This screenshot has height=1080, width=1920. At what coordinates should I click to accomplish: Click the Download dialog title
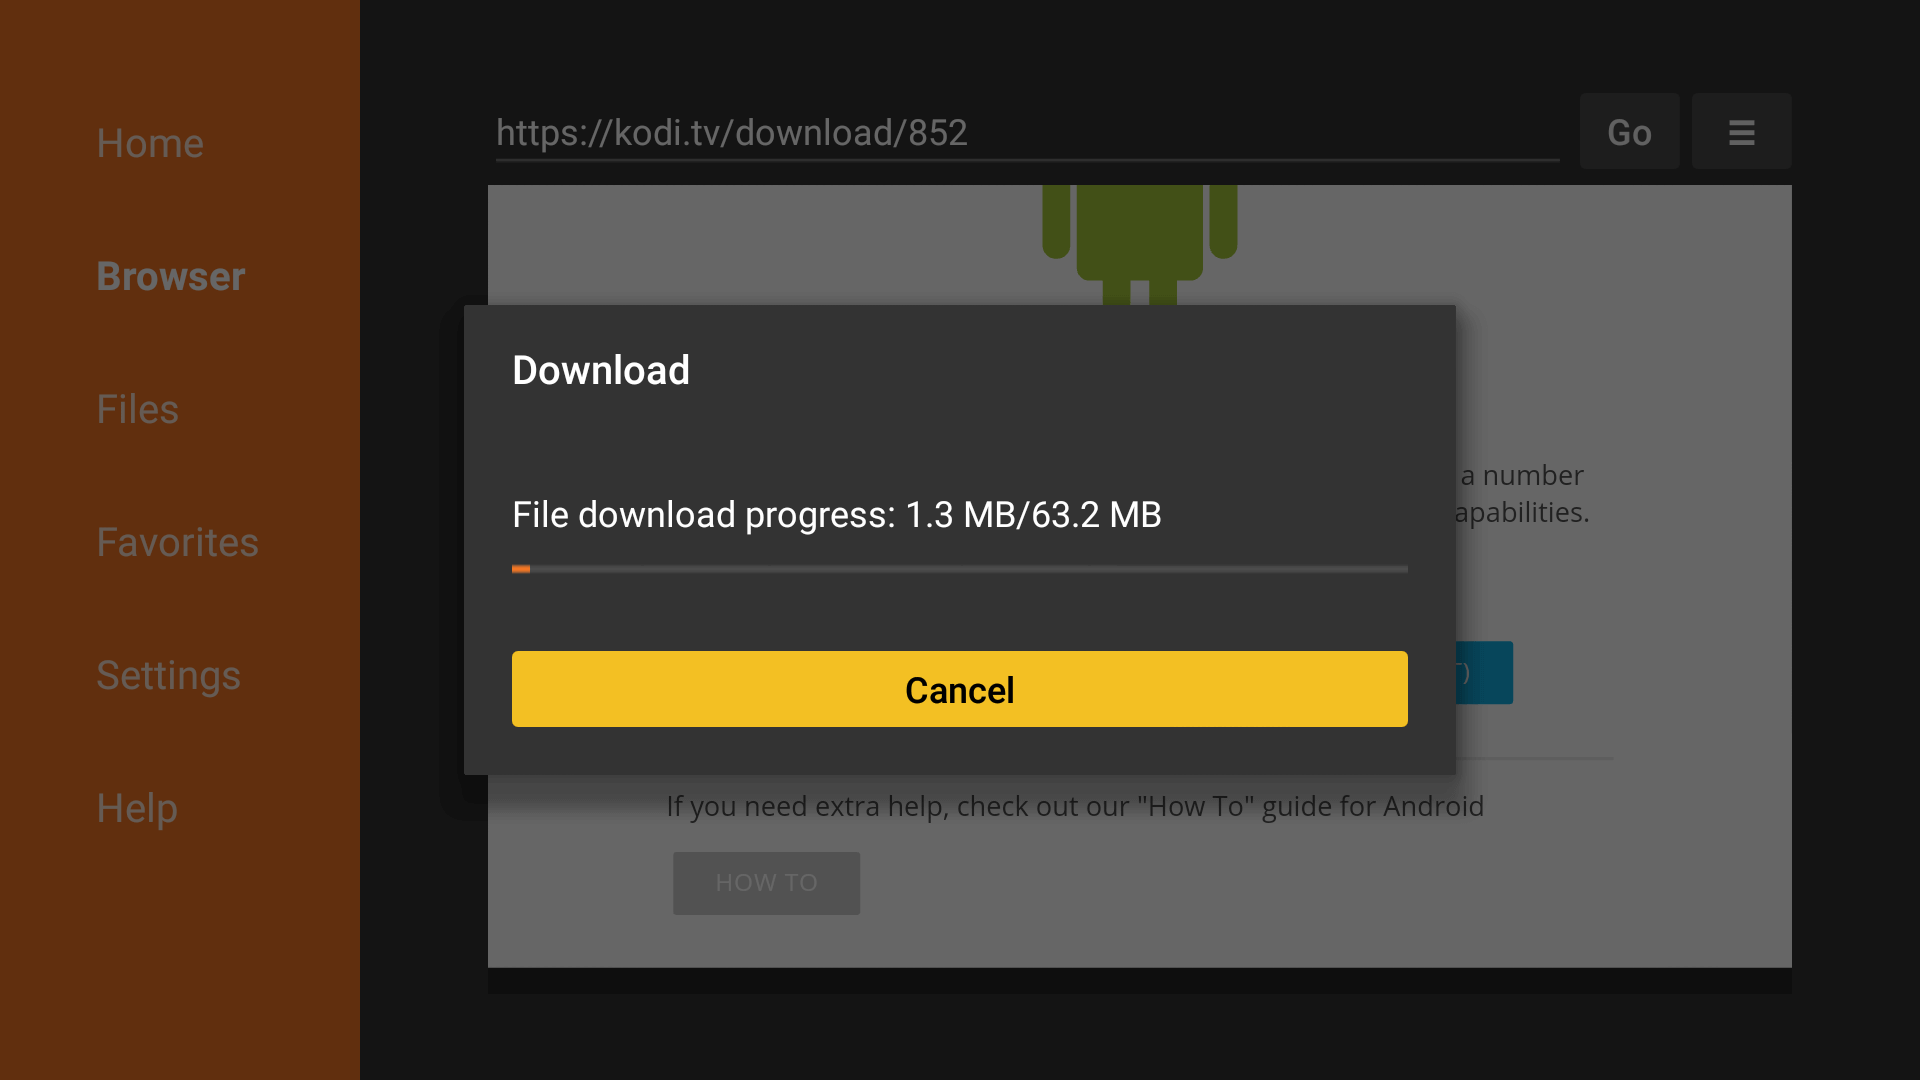click(x=601, y=370)
